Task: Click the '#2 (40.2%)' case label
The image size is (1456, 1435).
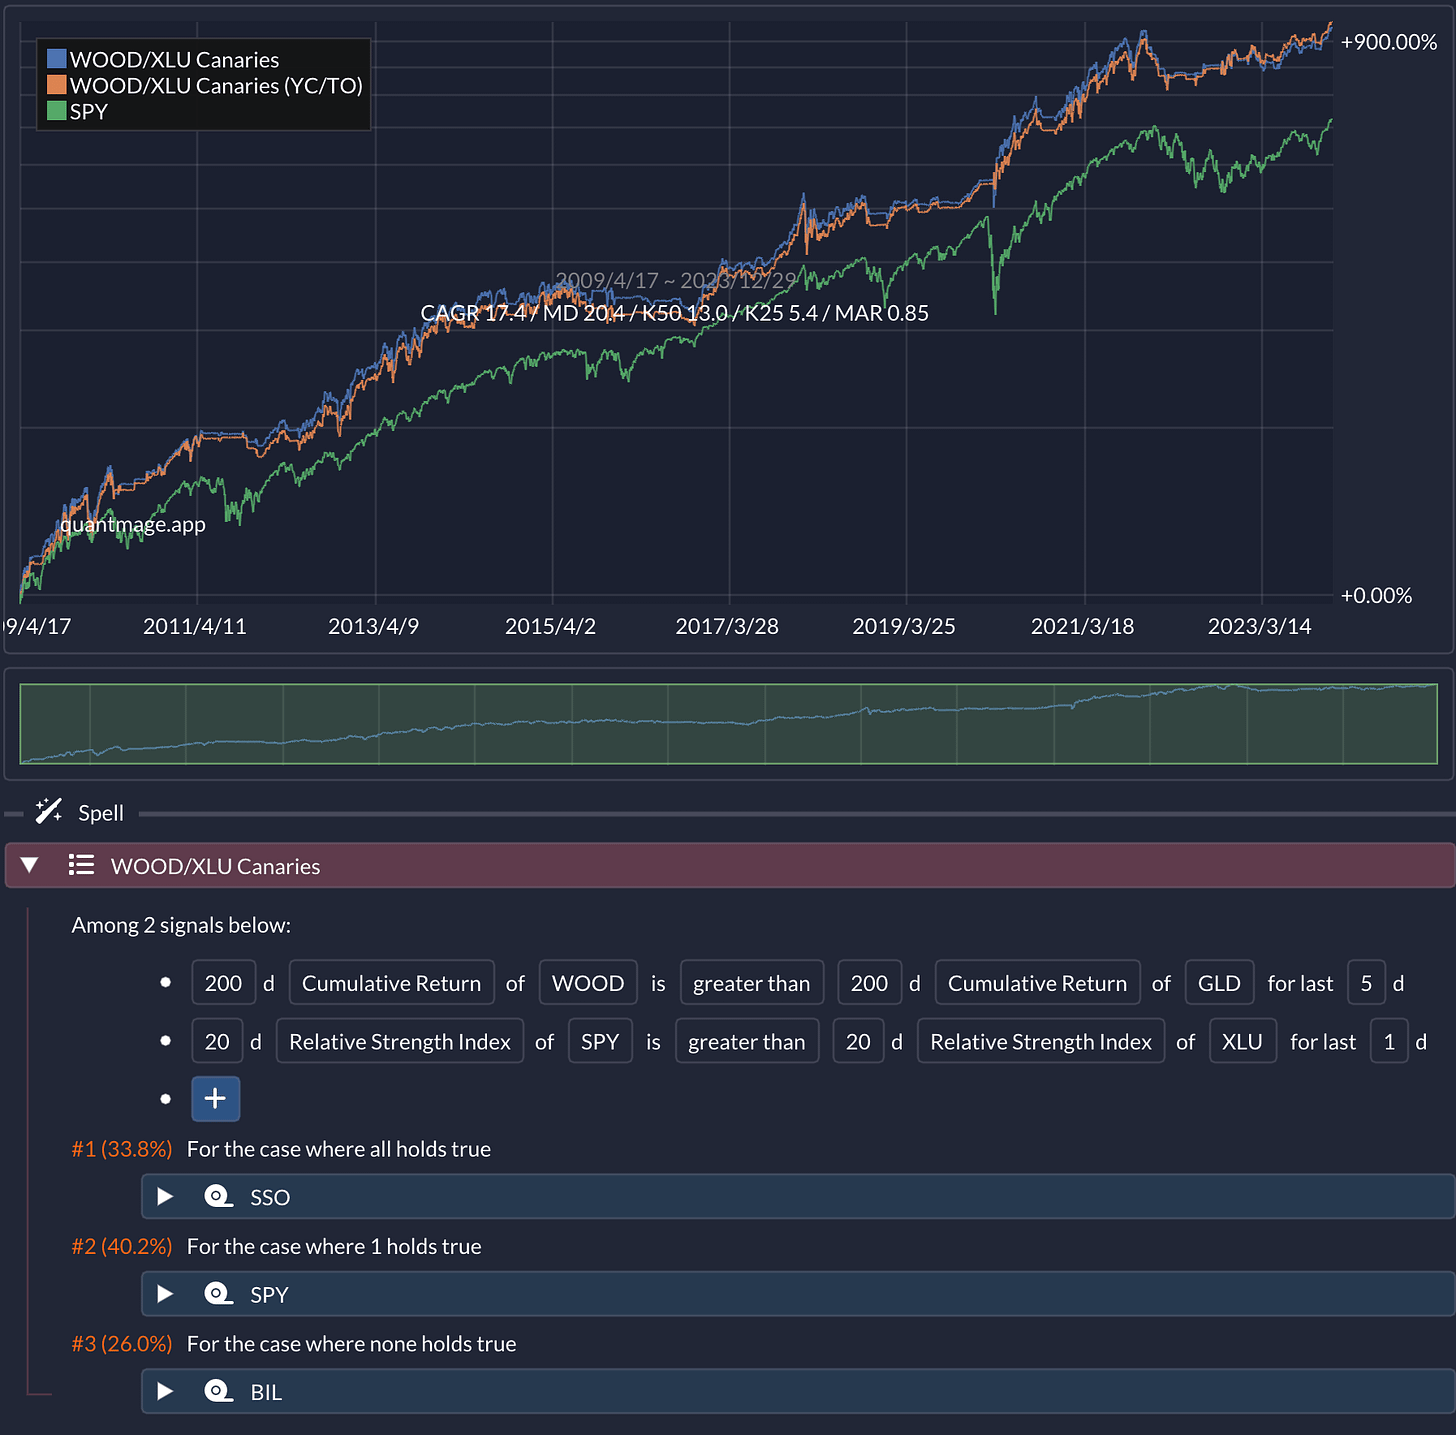Action: pos(122,1246)
